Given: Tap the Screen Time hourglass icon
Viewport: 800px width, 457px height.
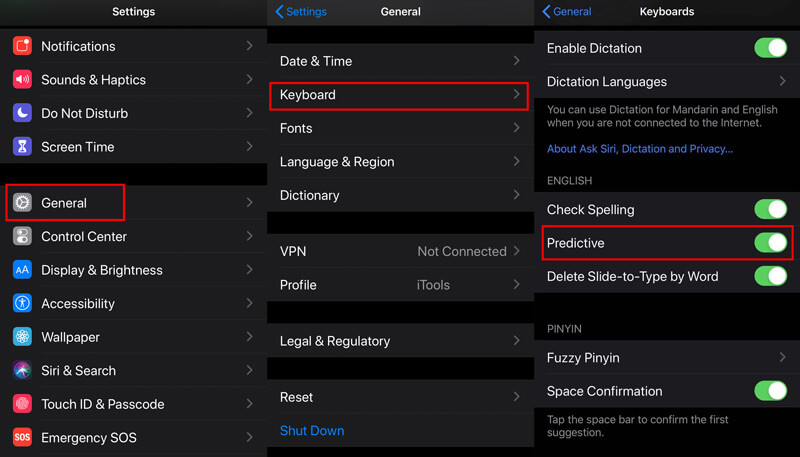Looking at the screenshot, I should coord(22,147).
